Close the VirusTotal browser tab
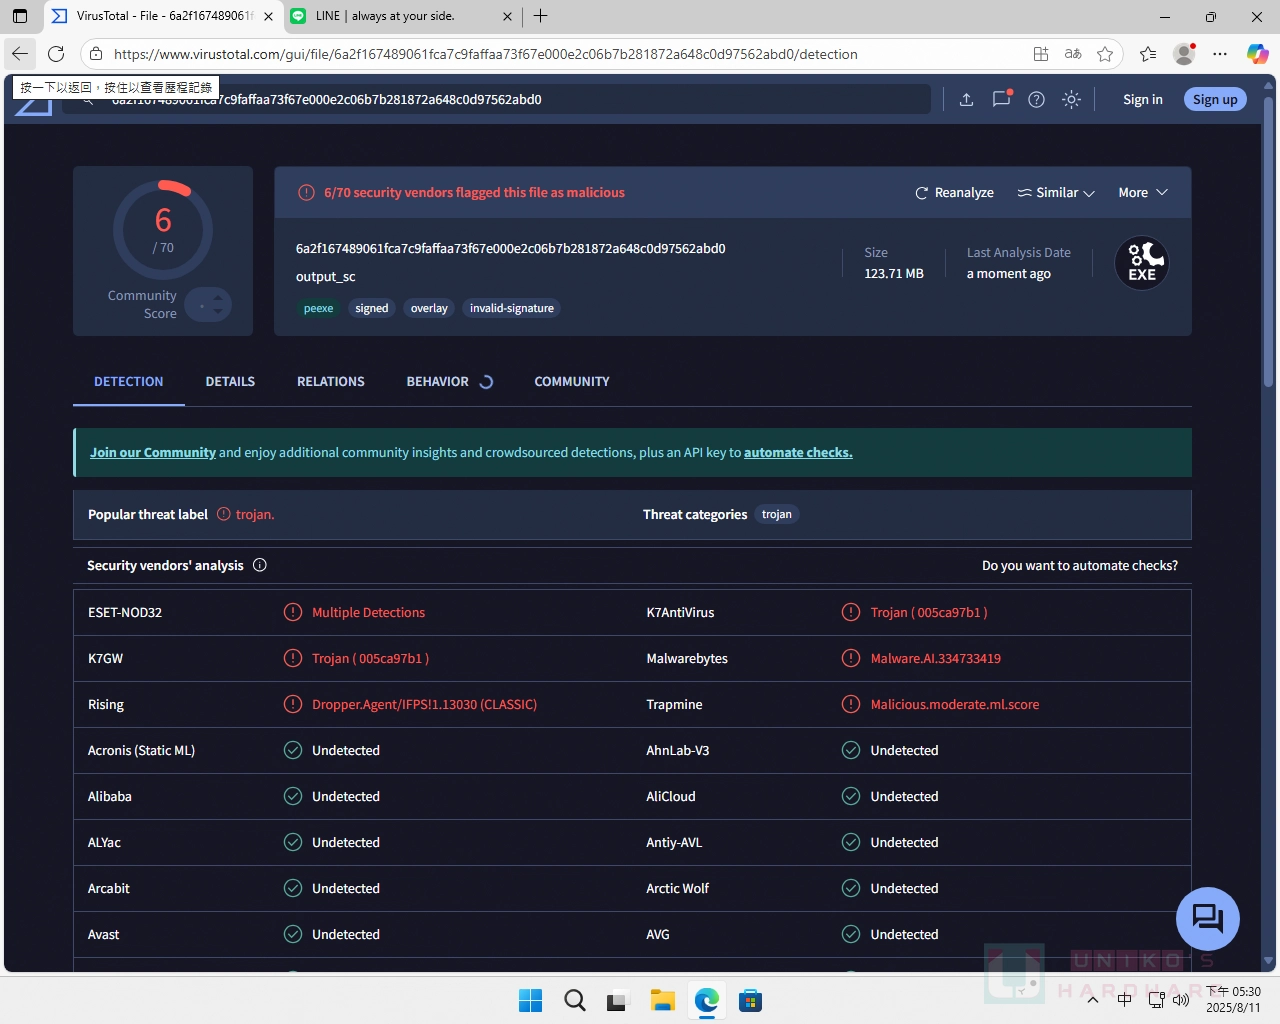The image size is (1280, 1024). pos(268,16)
